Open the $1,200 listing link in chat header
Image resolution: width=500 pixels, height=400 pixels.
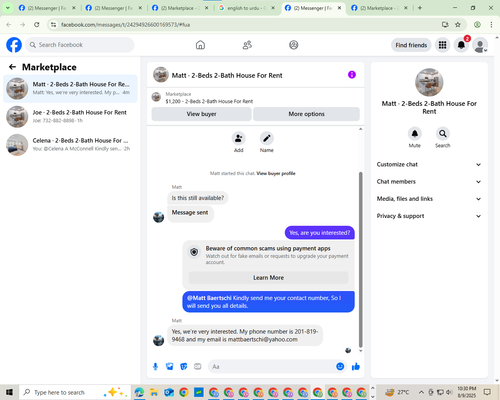(209, 101)
